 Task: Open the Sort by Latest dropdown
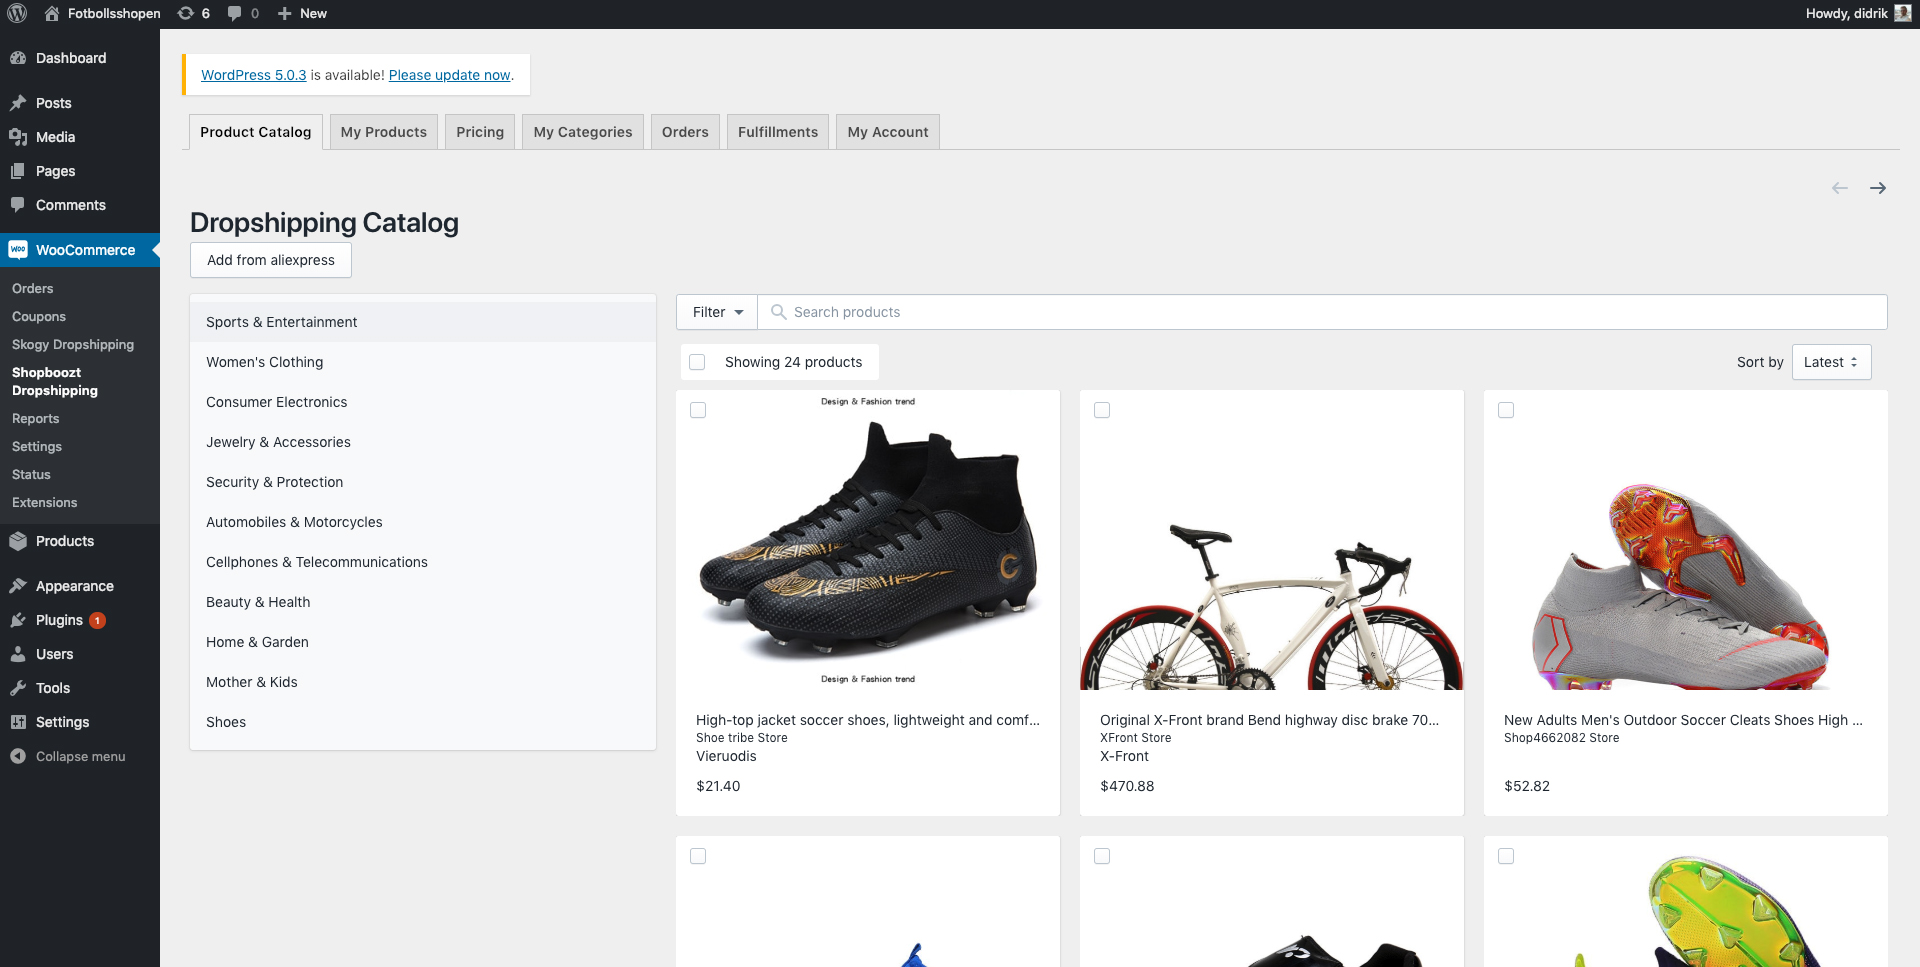(x=1831, y=362)
